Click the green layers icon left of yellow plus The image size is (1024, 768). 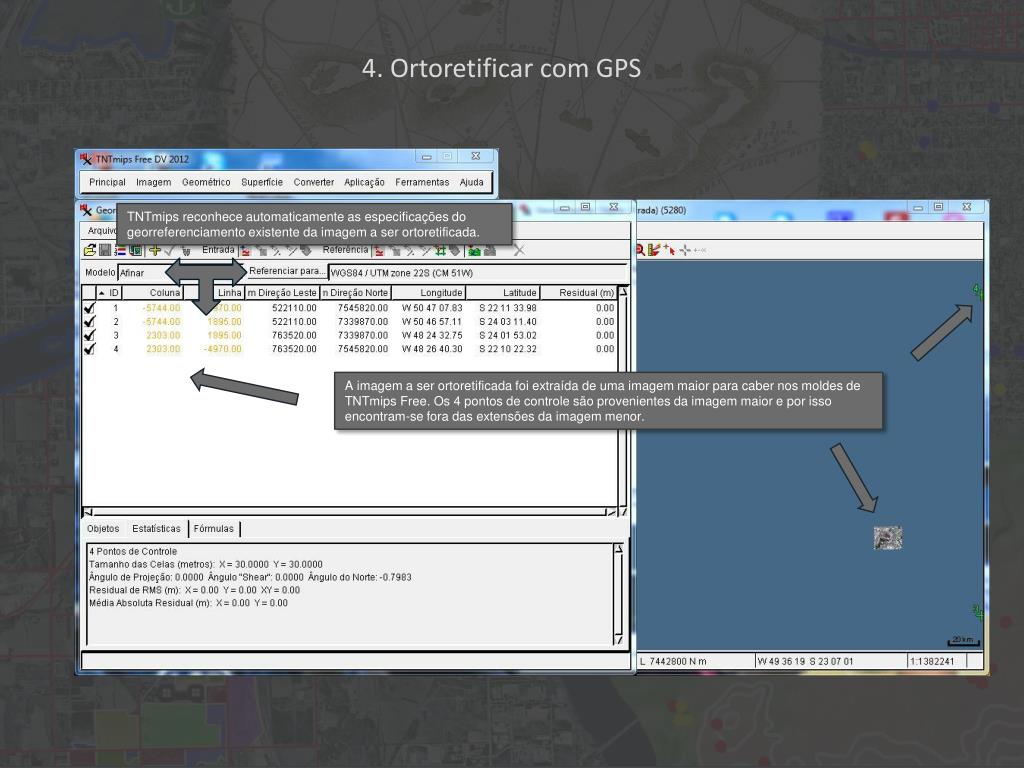[135, 250]
